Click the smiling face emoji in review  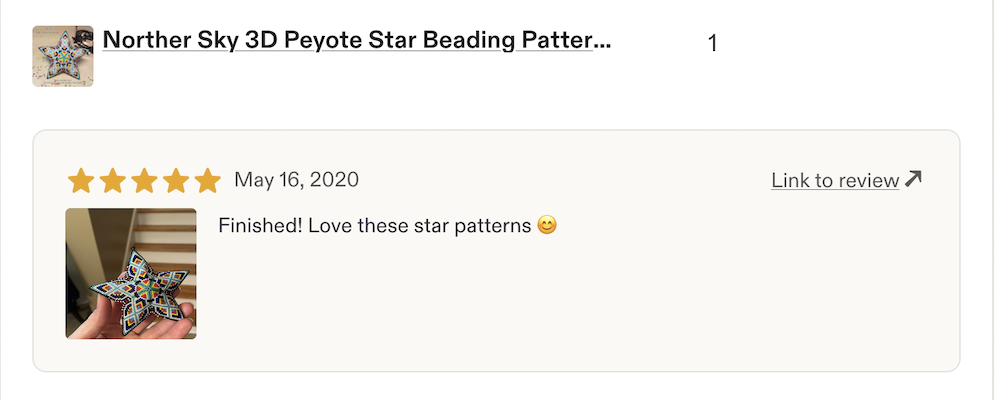point(546,225)
